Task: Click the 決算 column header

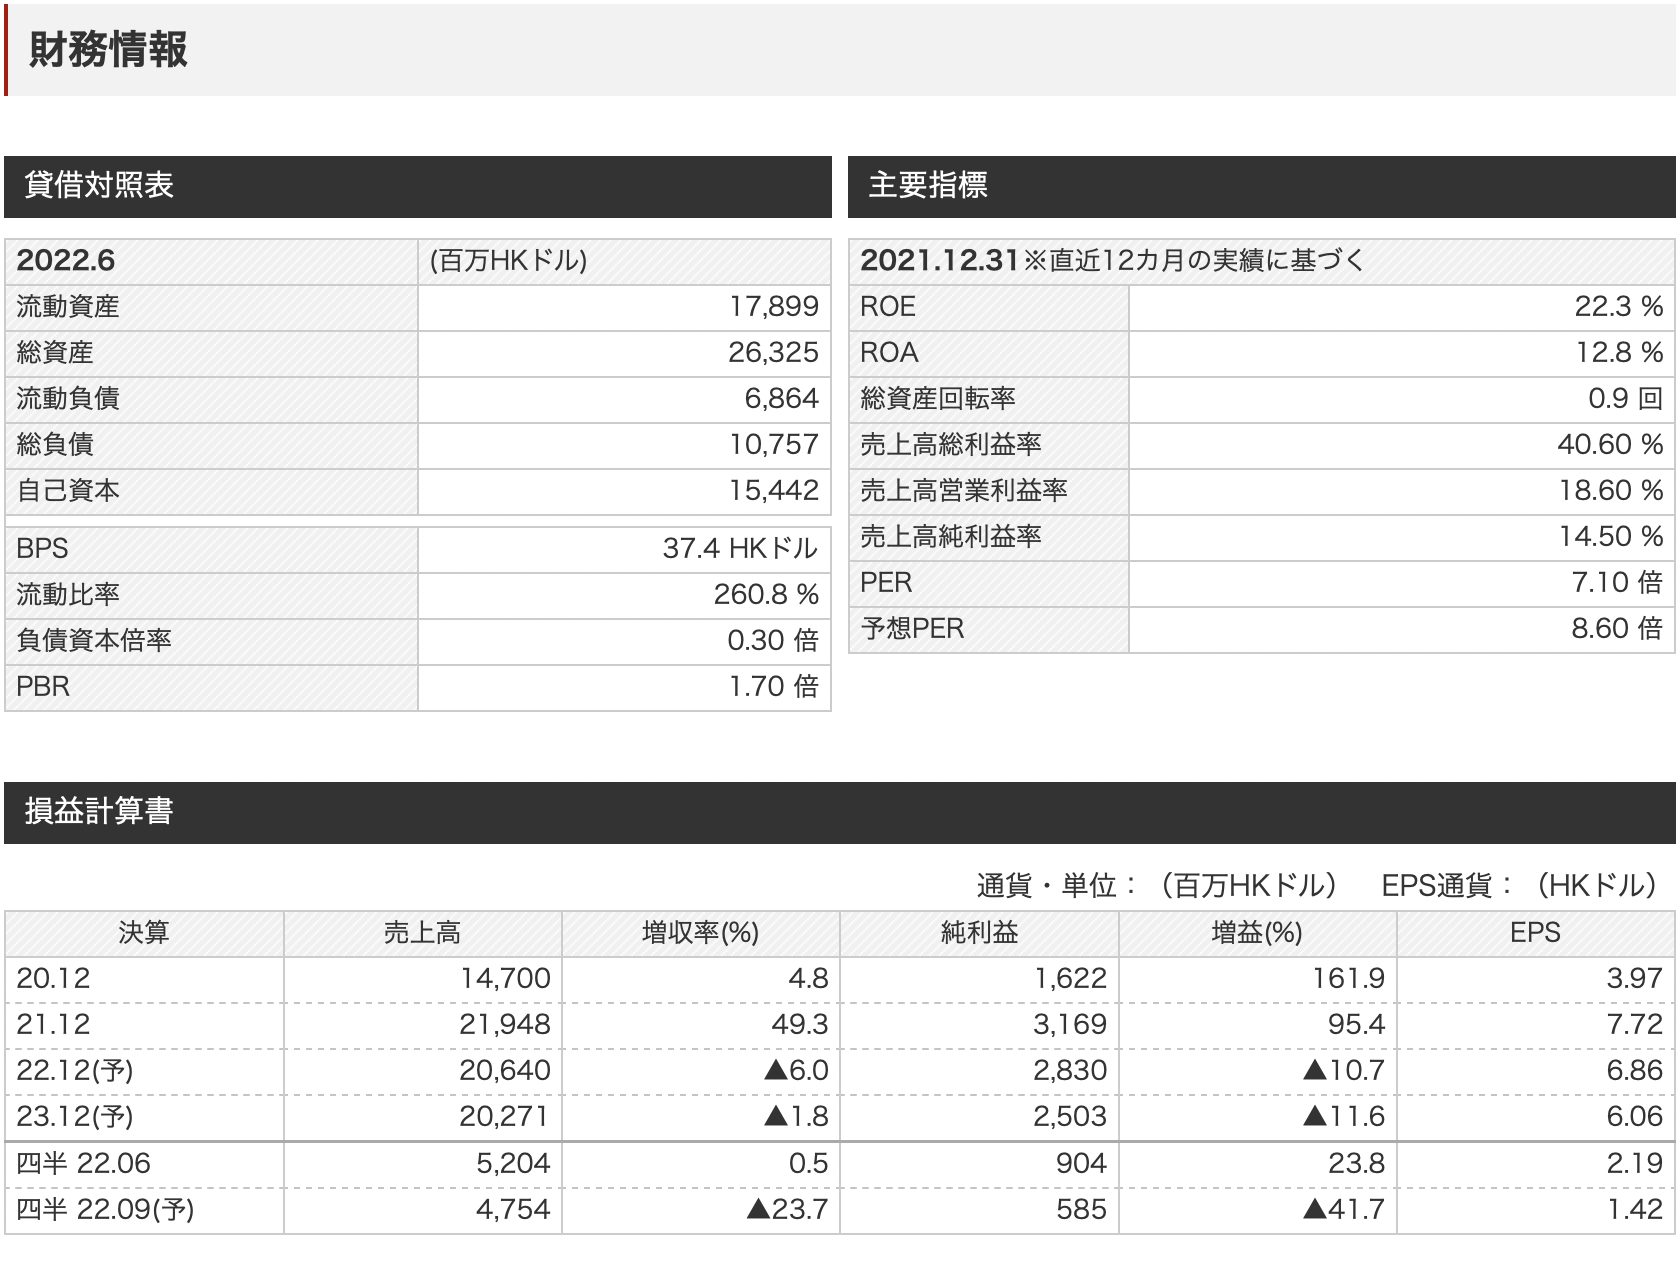Action: click(144, 933)
